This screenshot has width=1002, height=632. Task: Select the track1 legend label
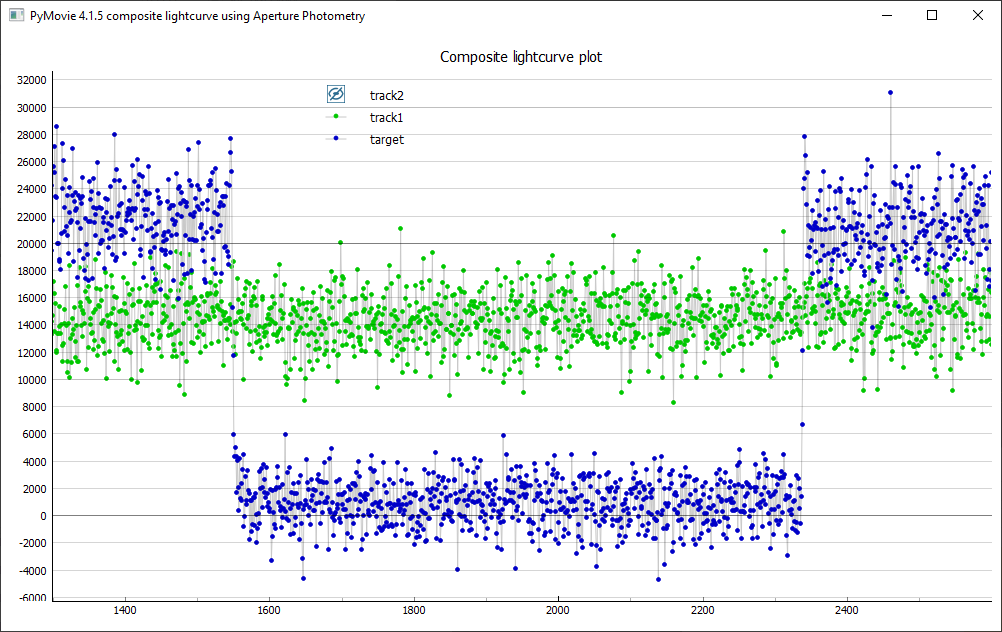pos(386,117)
